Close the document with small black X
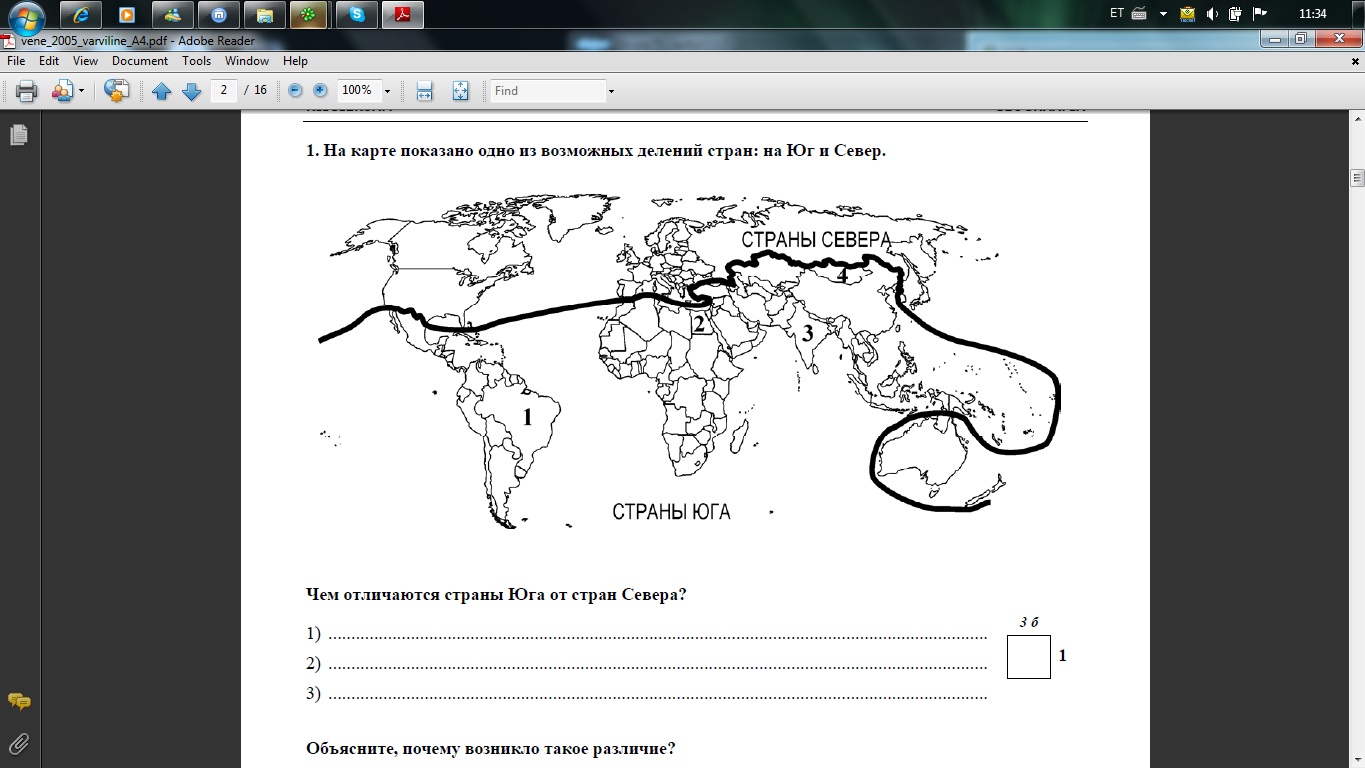The width and height of the screenshot is (1365, 768). pos(1354,61)
